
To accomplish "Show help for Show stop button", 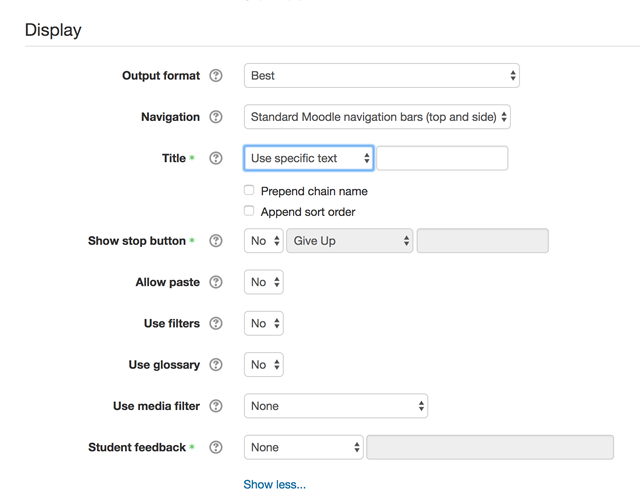I will pyautogui.click(x=216, y=241).
